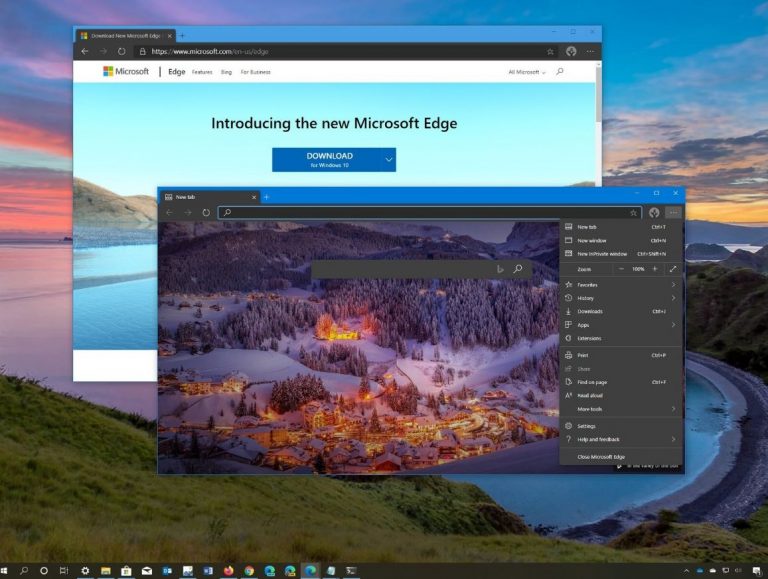Open the profile avatar in the front Edge window
Image resolution: width=768 pixels, height=579 pixels.
tap(654, 213)
